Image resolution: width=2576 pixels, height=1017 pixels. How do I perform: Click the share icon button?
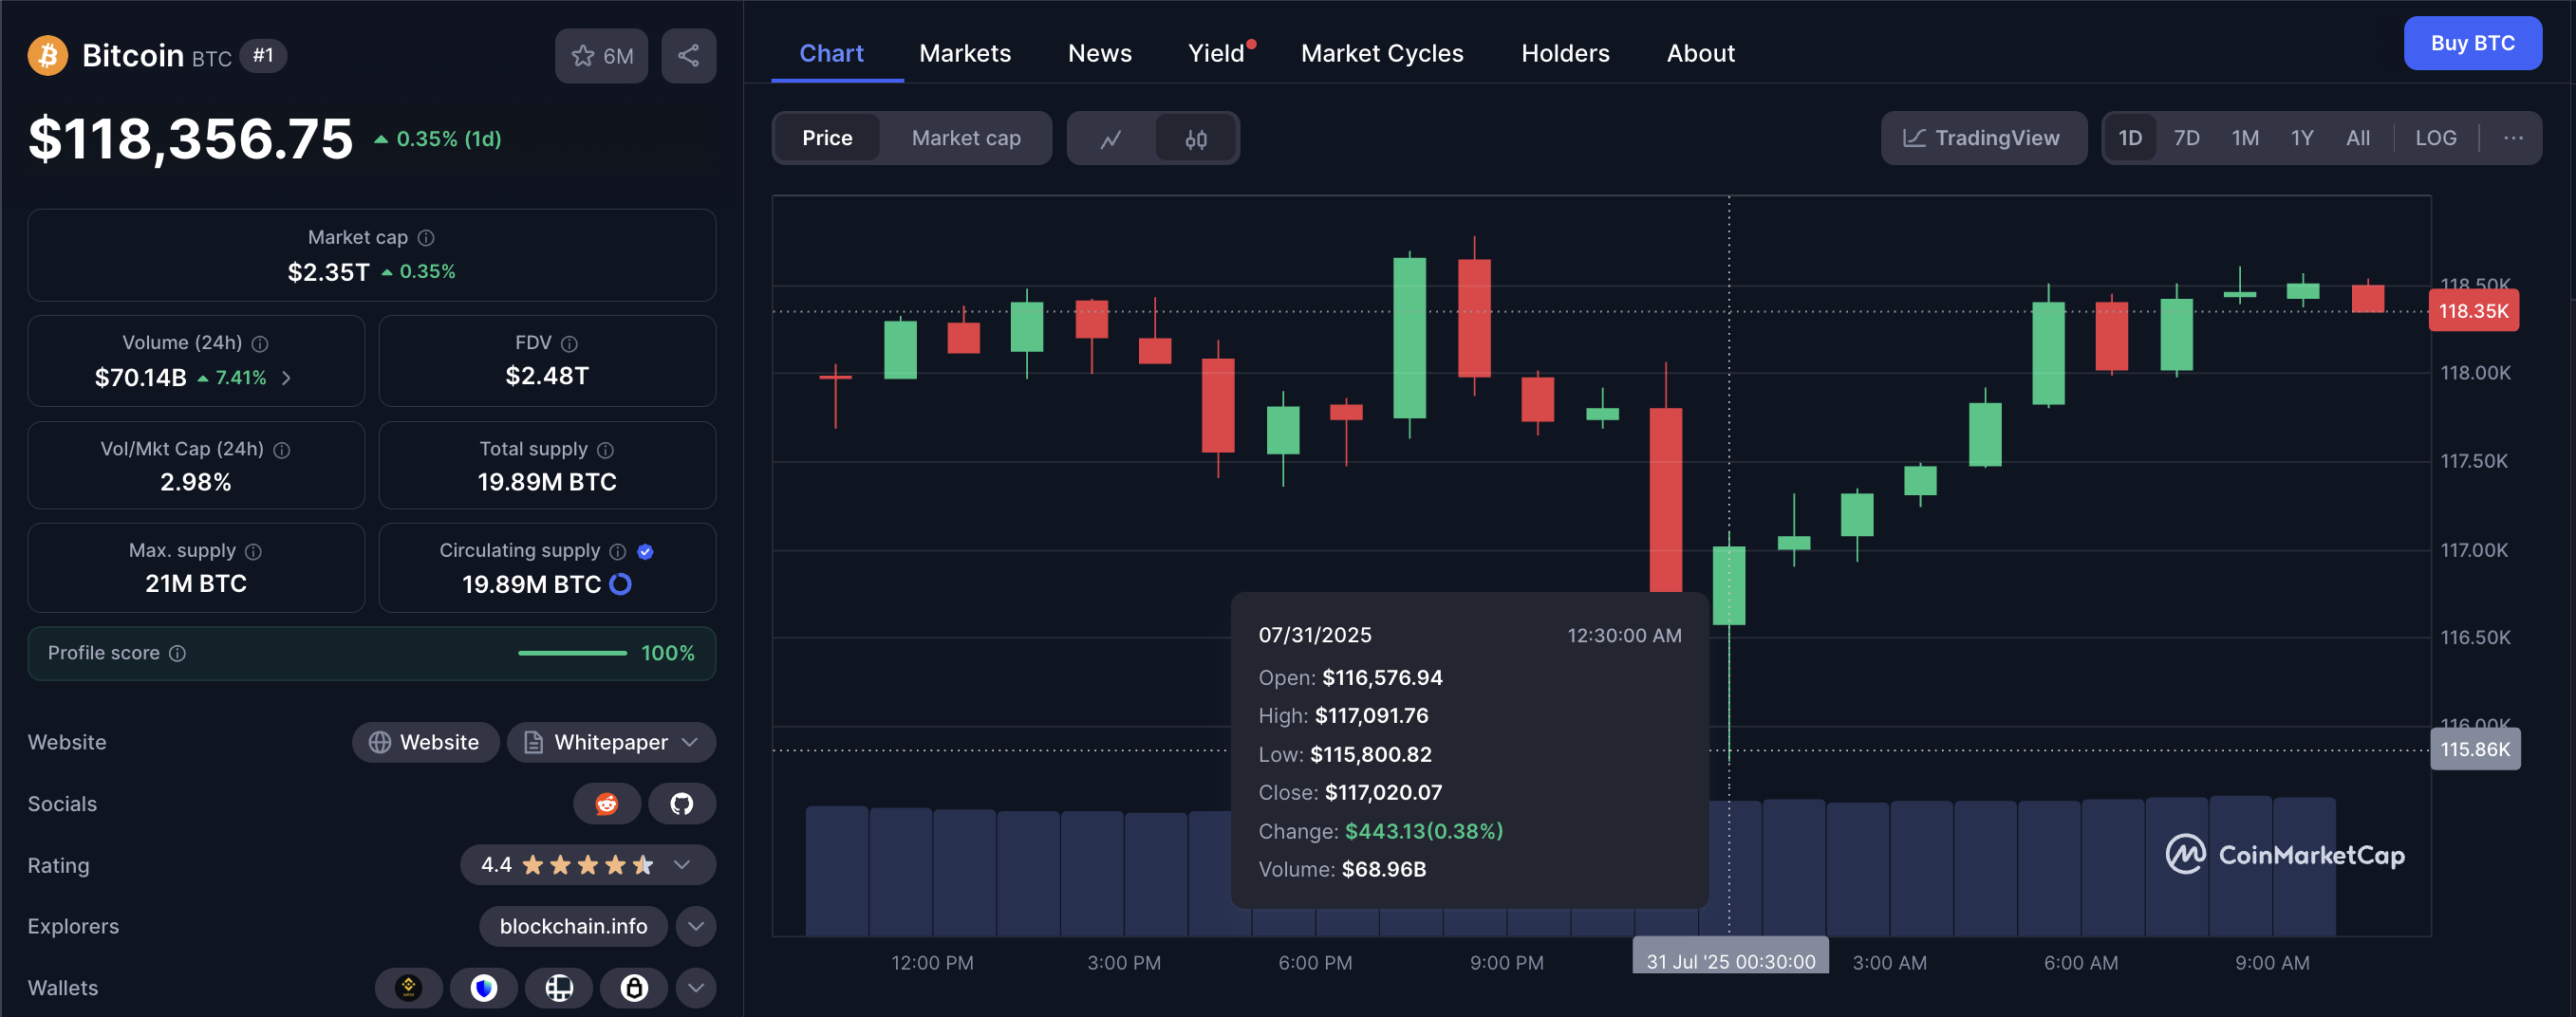688,56
